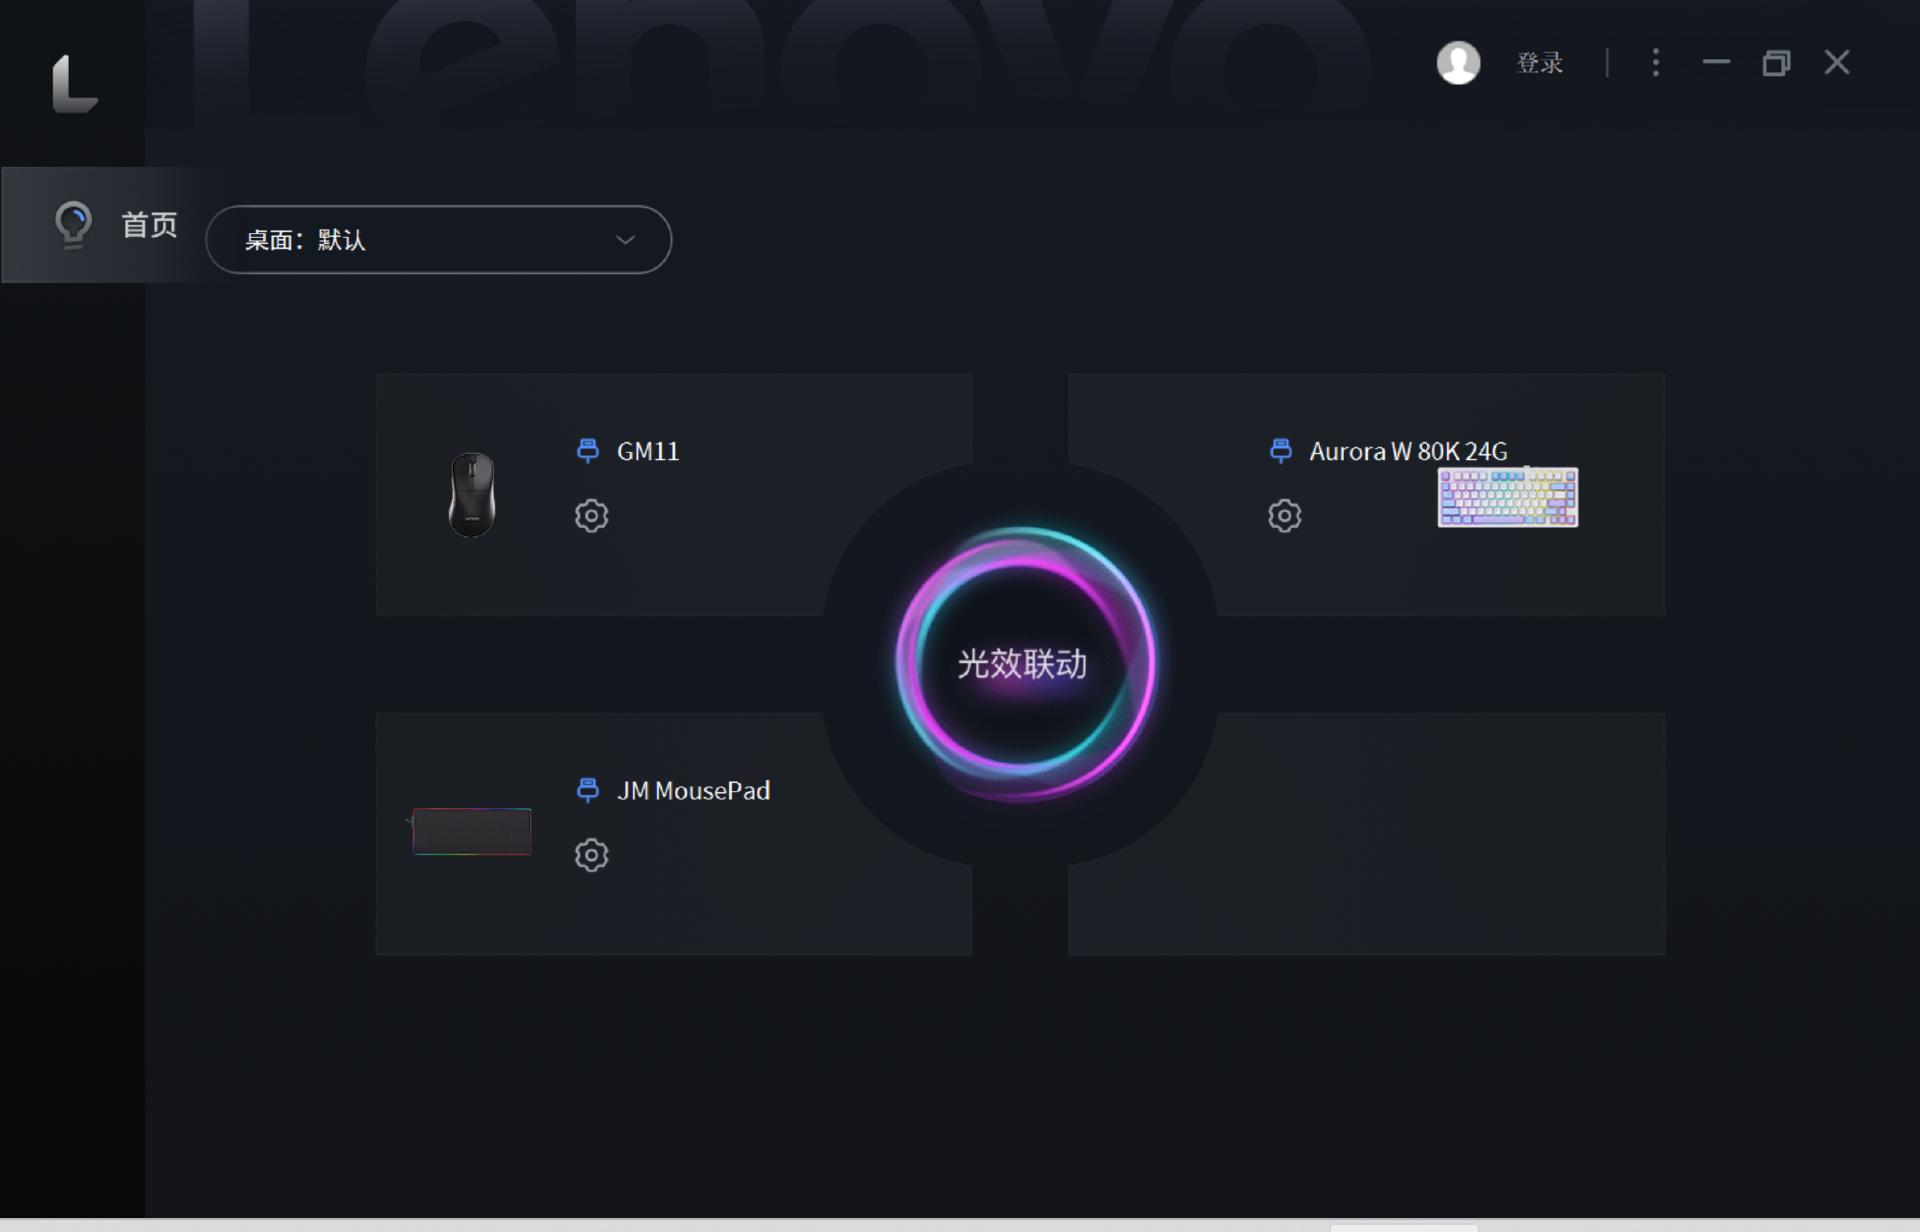Viewport: 1920px width, 1232px height.
Task: Click the GM11 device name
Action: pyautogui.click(x=648, y=451)
